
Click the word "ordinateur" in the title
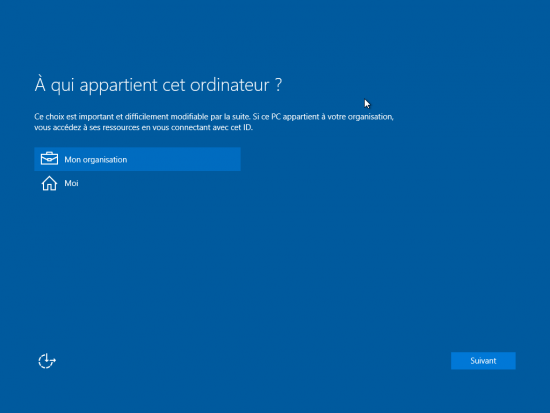point(229,85)
